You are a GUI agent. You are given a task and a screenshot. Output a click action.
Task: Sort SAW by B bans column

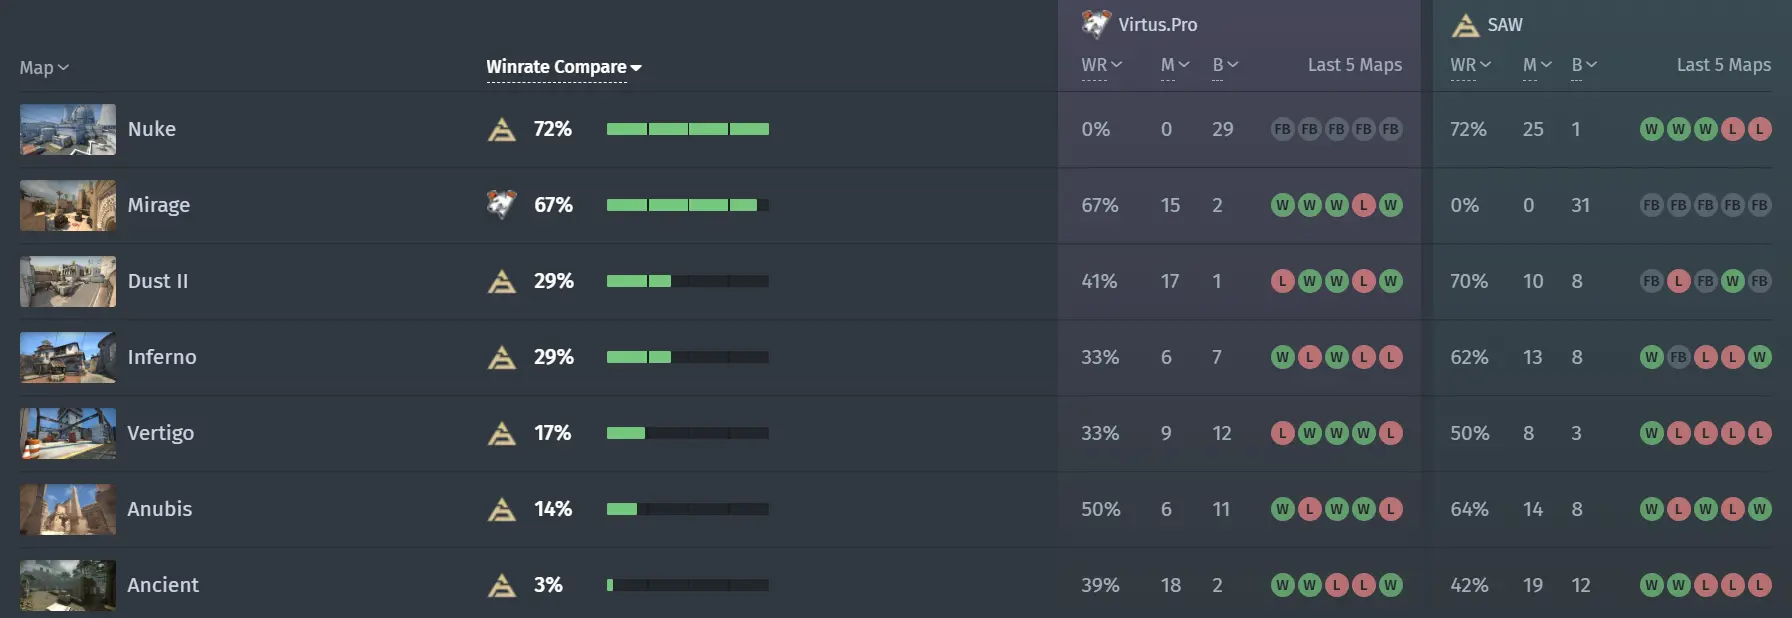point(1584,65)
